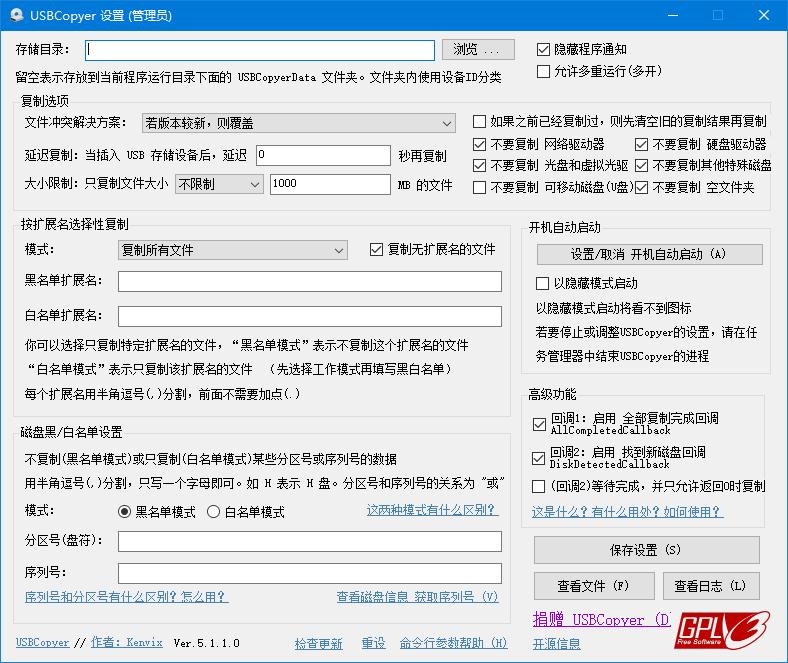
Task: Click 重设 link
Action: 373,643
